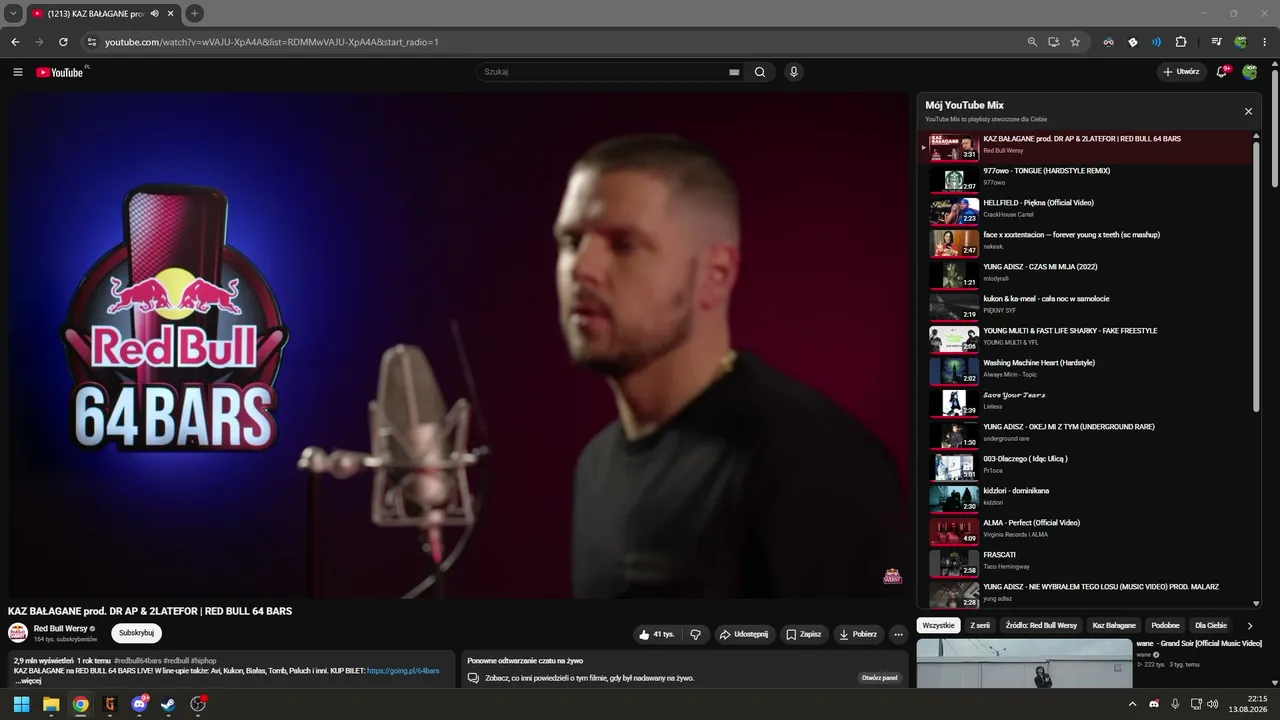Screen dimensions: 1280x720
Task: Close the Mój YouTube Mix panel
Action: pyautogui.click(x=1248, y=111)
